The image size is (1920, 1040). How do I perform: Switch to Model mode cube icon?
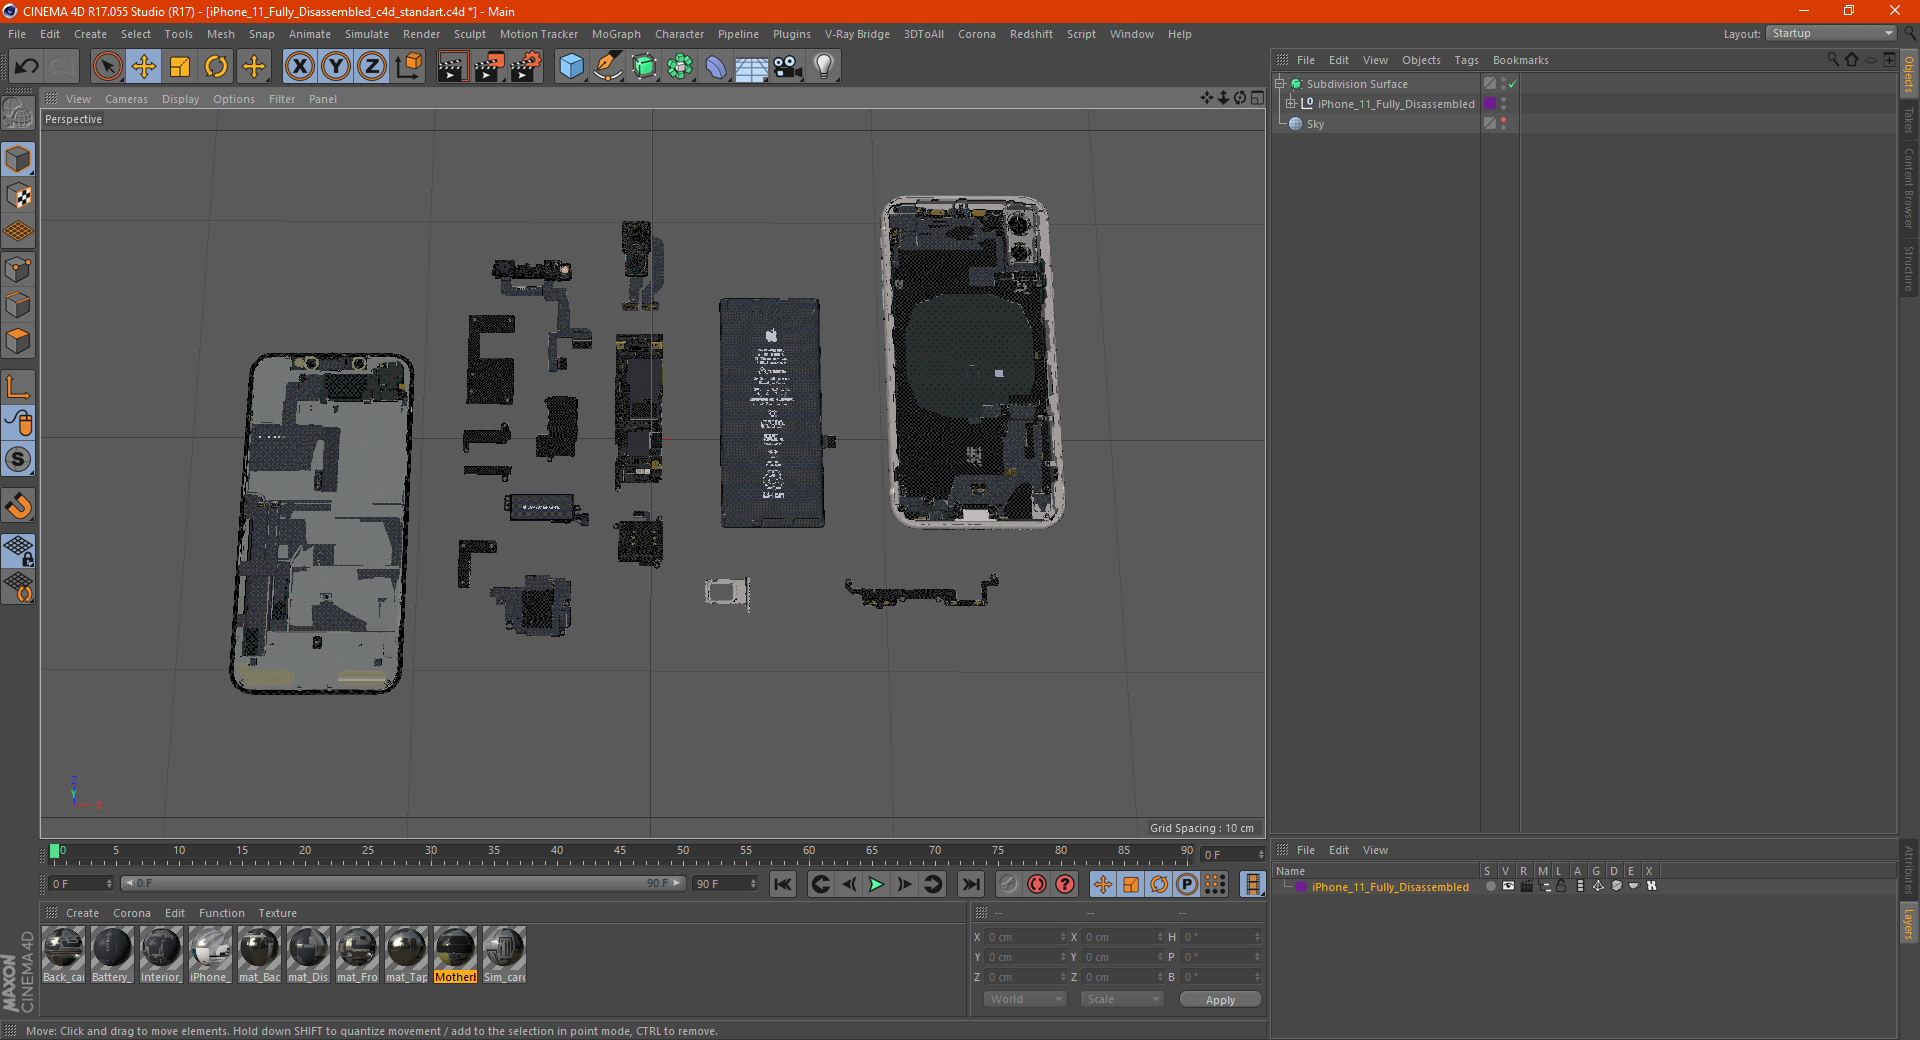click(x=18, y=159)
